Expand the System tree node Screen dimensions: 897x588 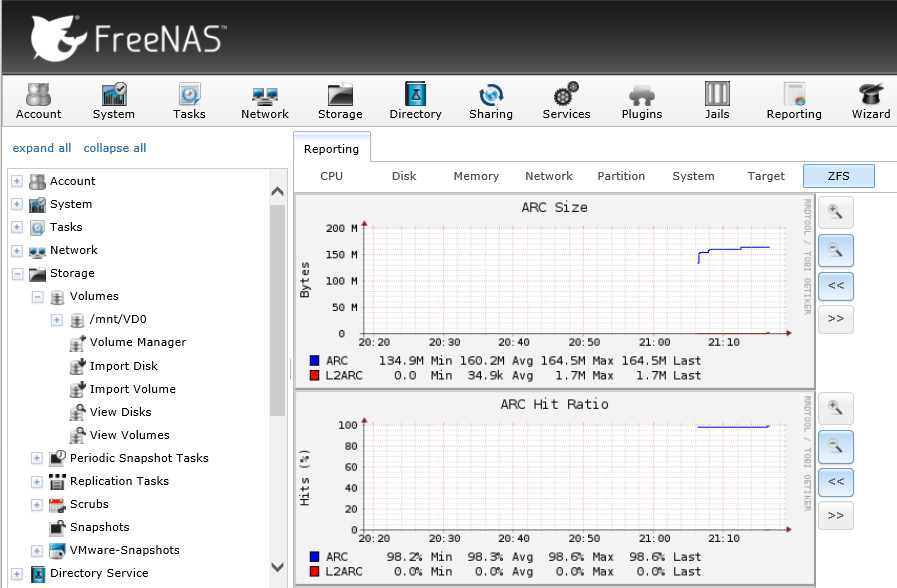point(17,204)
